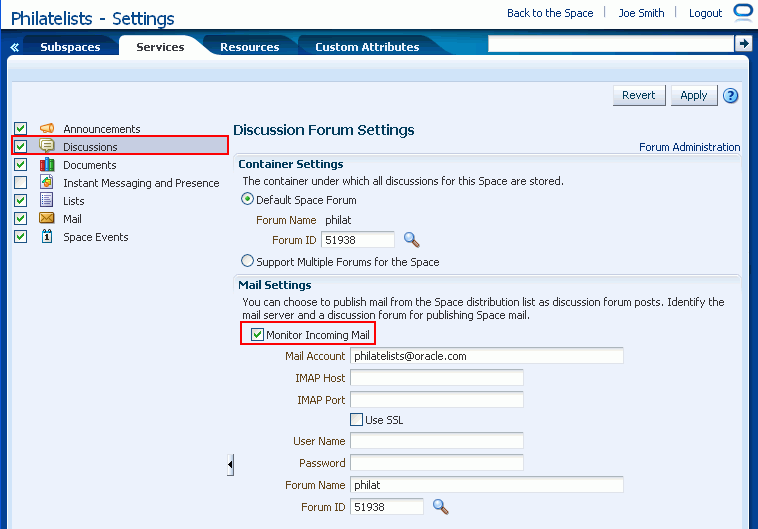Image resolution: width=758 pixels, height=529 pixels.
Task: Enable the Use SSL checkbox
Action: click(356, 419)
